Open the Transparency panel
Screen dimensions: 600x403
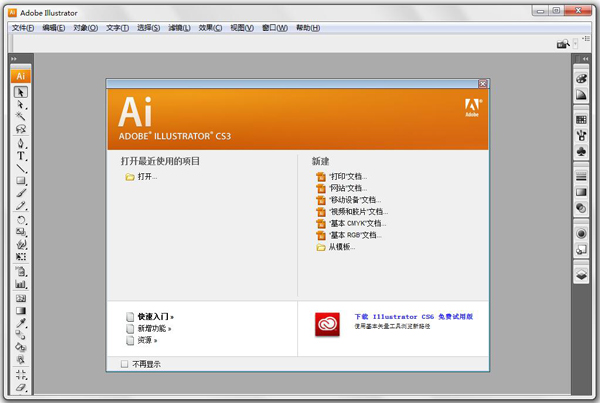[x=581, y=208]
